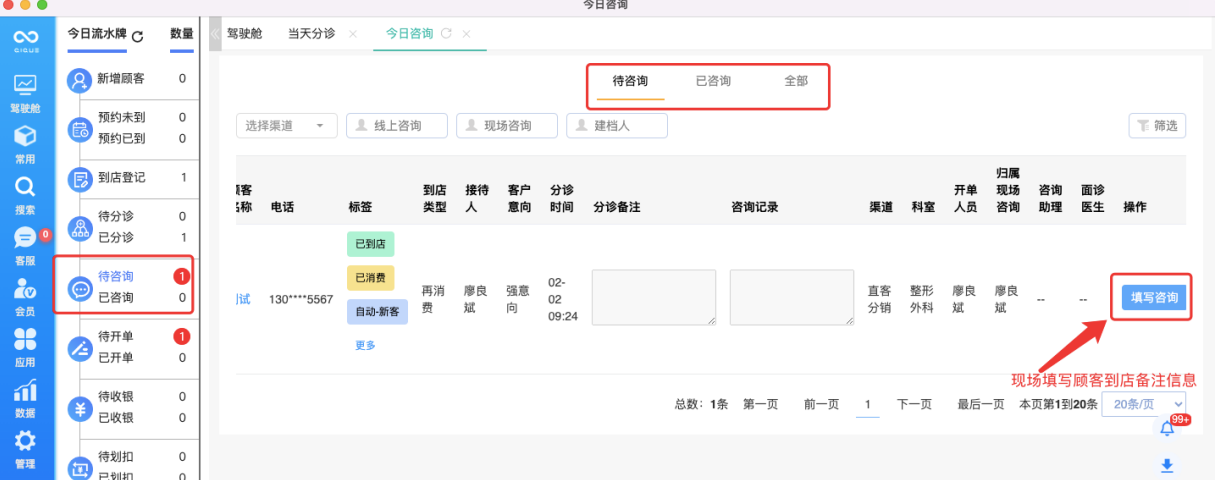Open the 管理 gear icon

pyautogui.click(x=25, y=441)
